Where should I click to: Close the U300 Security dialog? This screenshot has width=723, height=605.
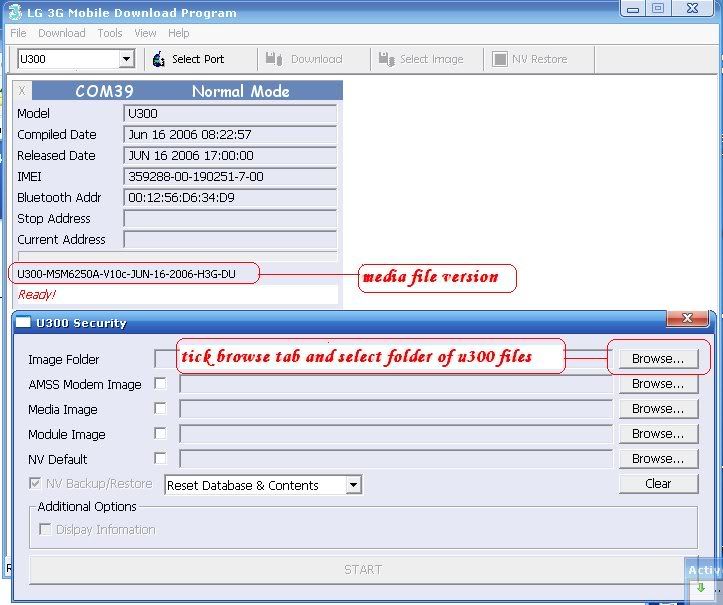[x=687, y=318]
